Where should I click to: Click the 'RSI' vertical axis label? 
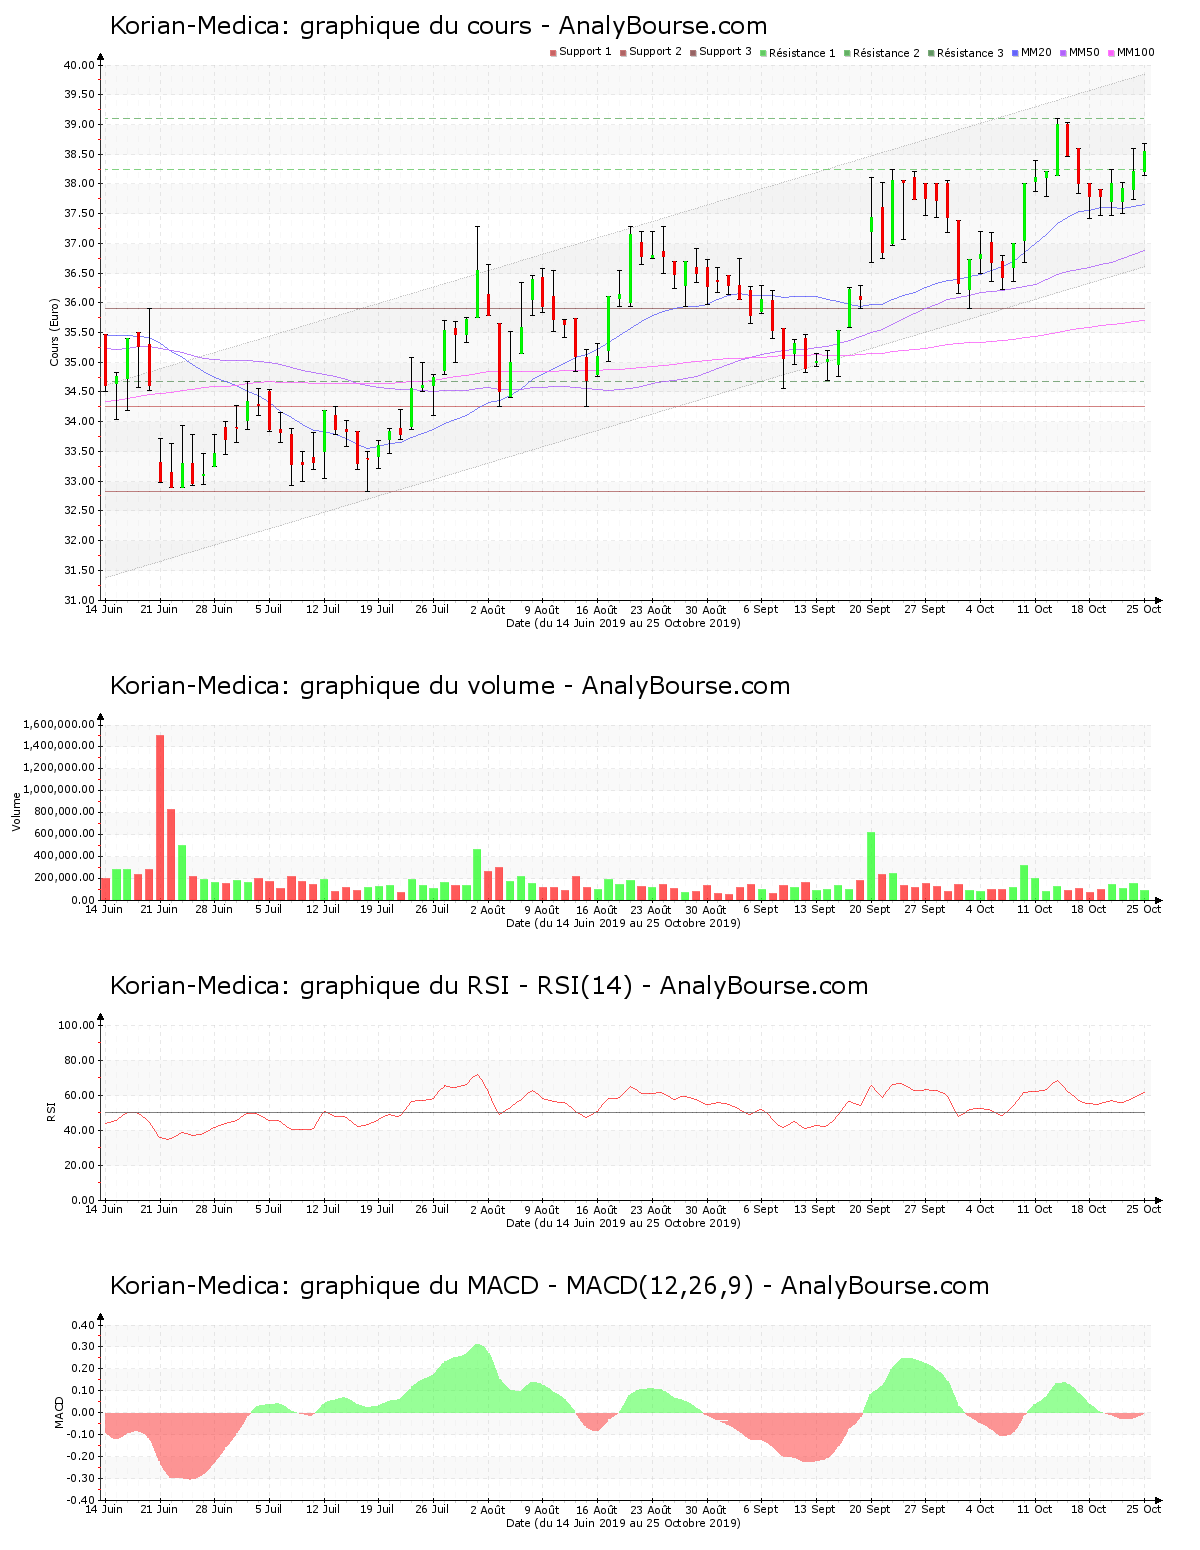[51, 1111]
